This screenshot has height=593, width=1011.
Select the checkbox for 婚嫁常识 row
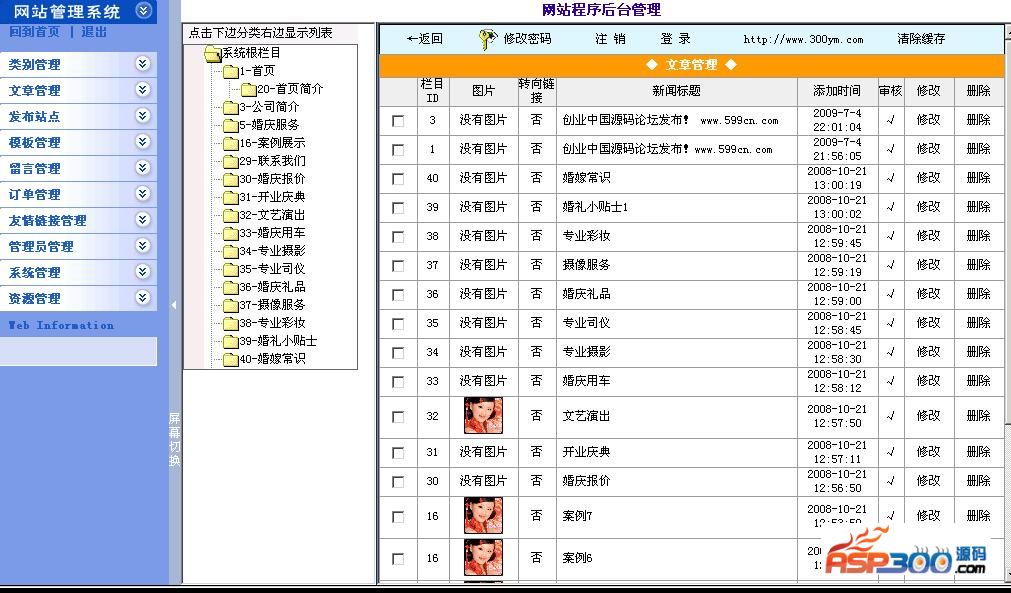point(398,179)
